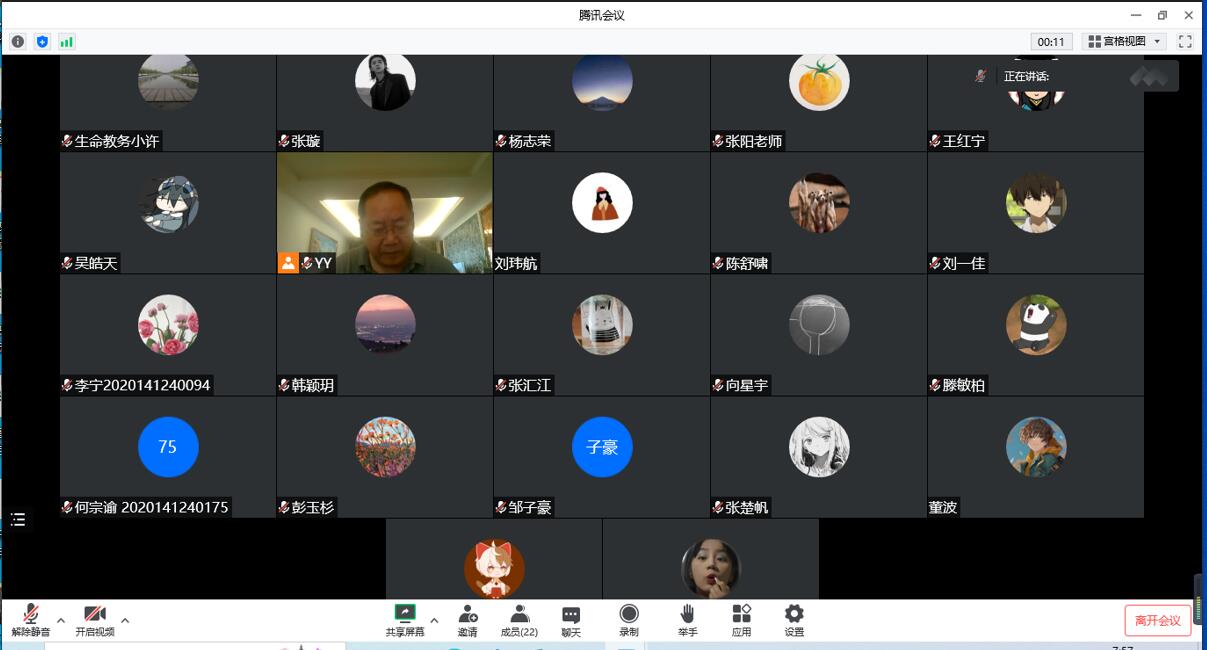1207x650 pixels.
Task: Click the red 离开会议 button
Action: point(1158,620)
